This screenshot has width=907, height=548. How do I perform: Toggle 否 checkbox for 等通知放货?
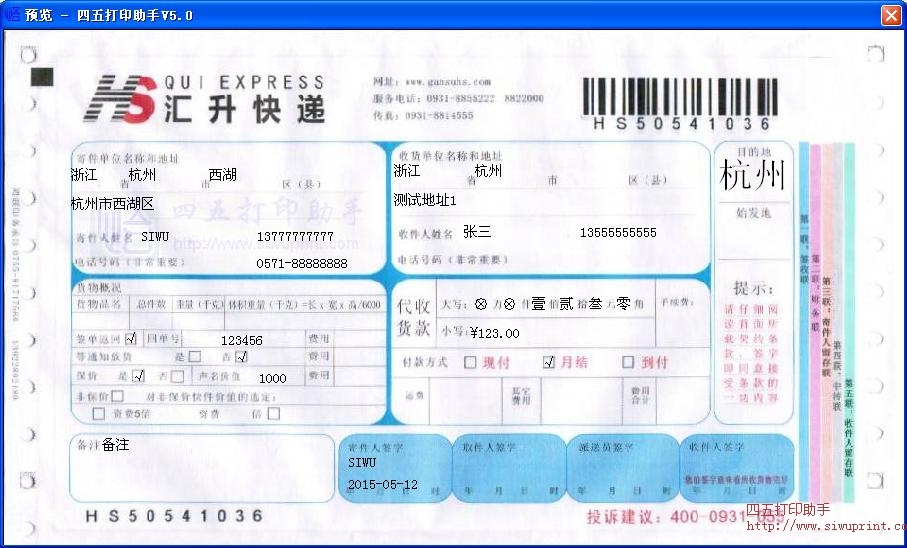point(242,357)
